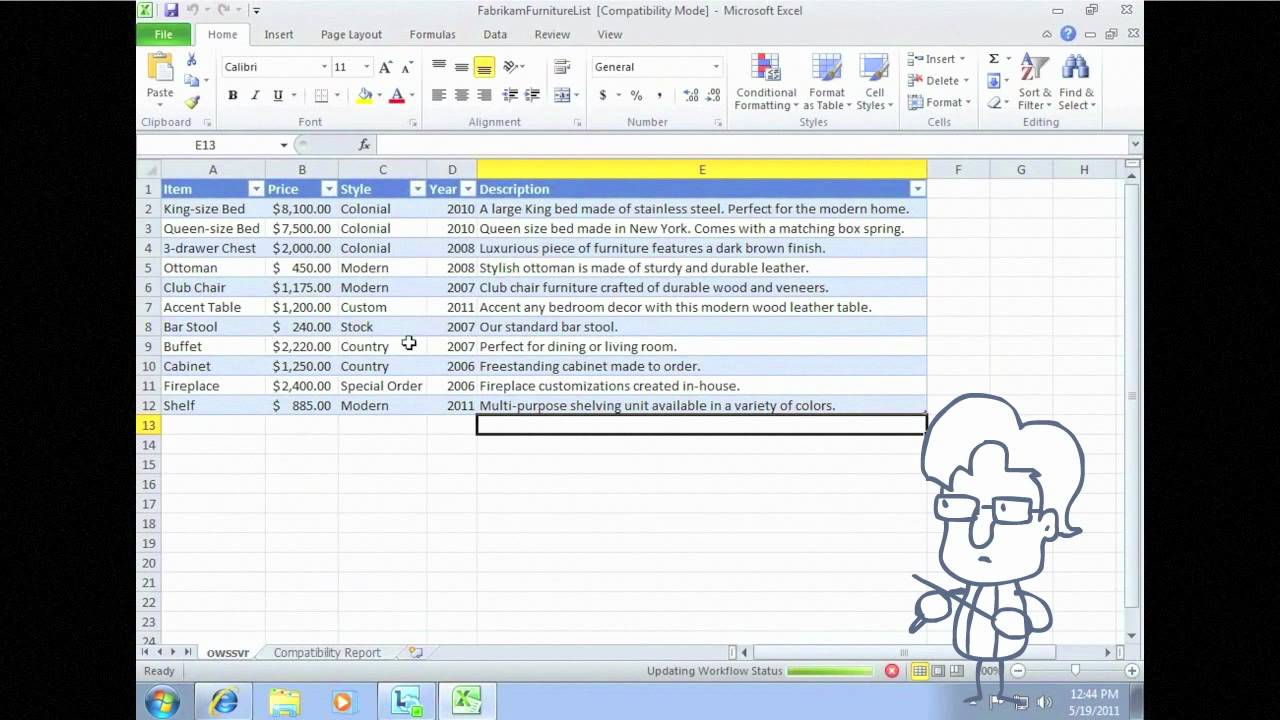1280x720 pixels.
Task: Click the Decrease Decimal icon
Action: 714,95
